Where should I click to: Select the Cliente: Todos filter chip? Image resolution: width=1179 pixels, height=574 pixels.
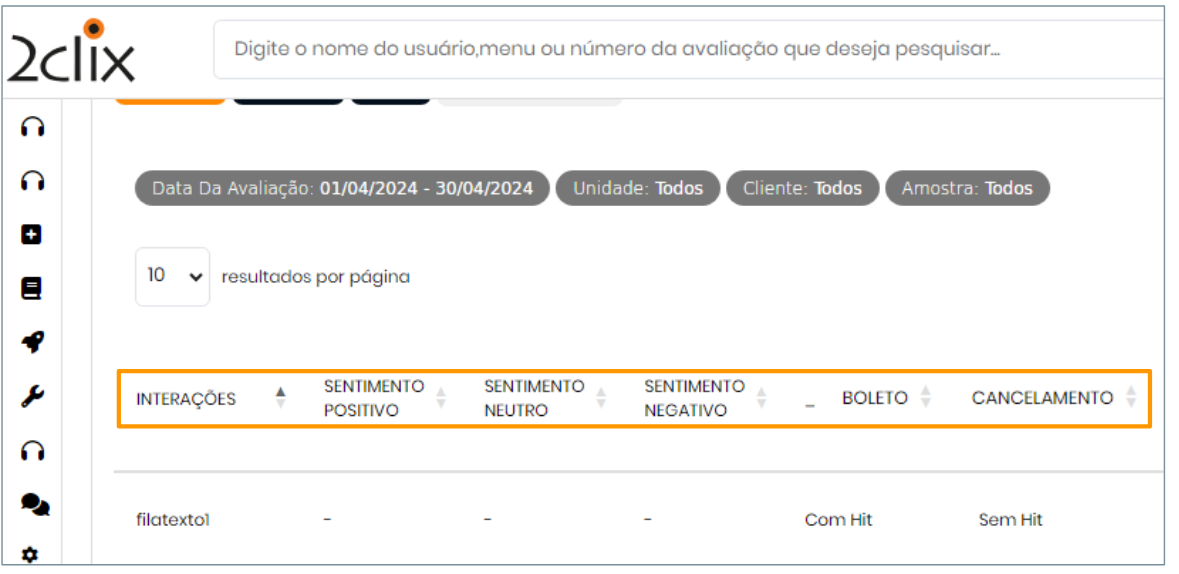pos(802,188)
